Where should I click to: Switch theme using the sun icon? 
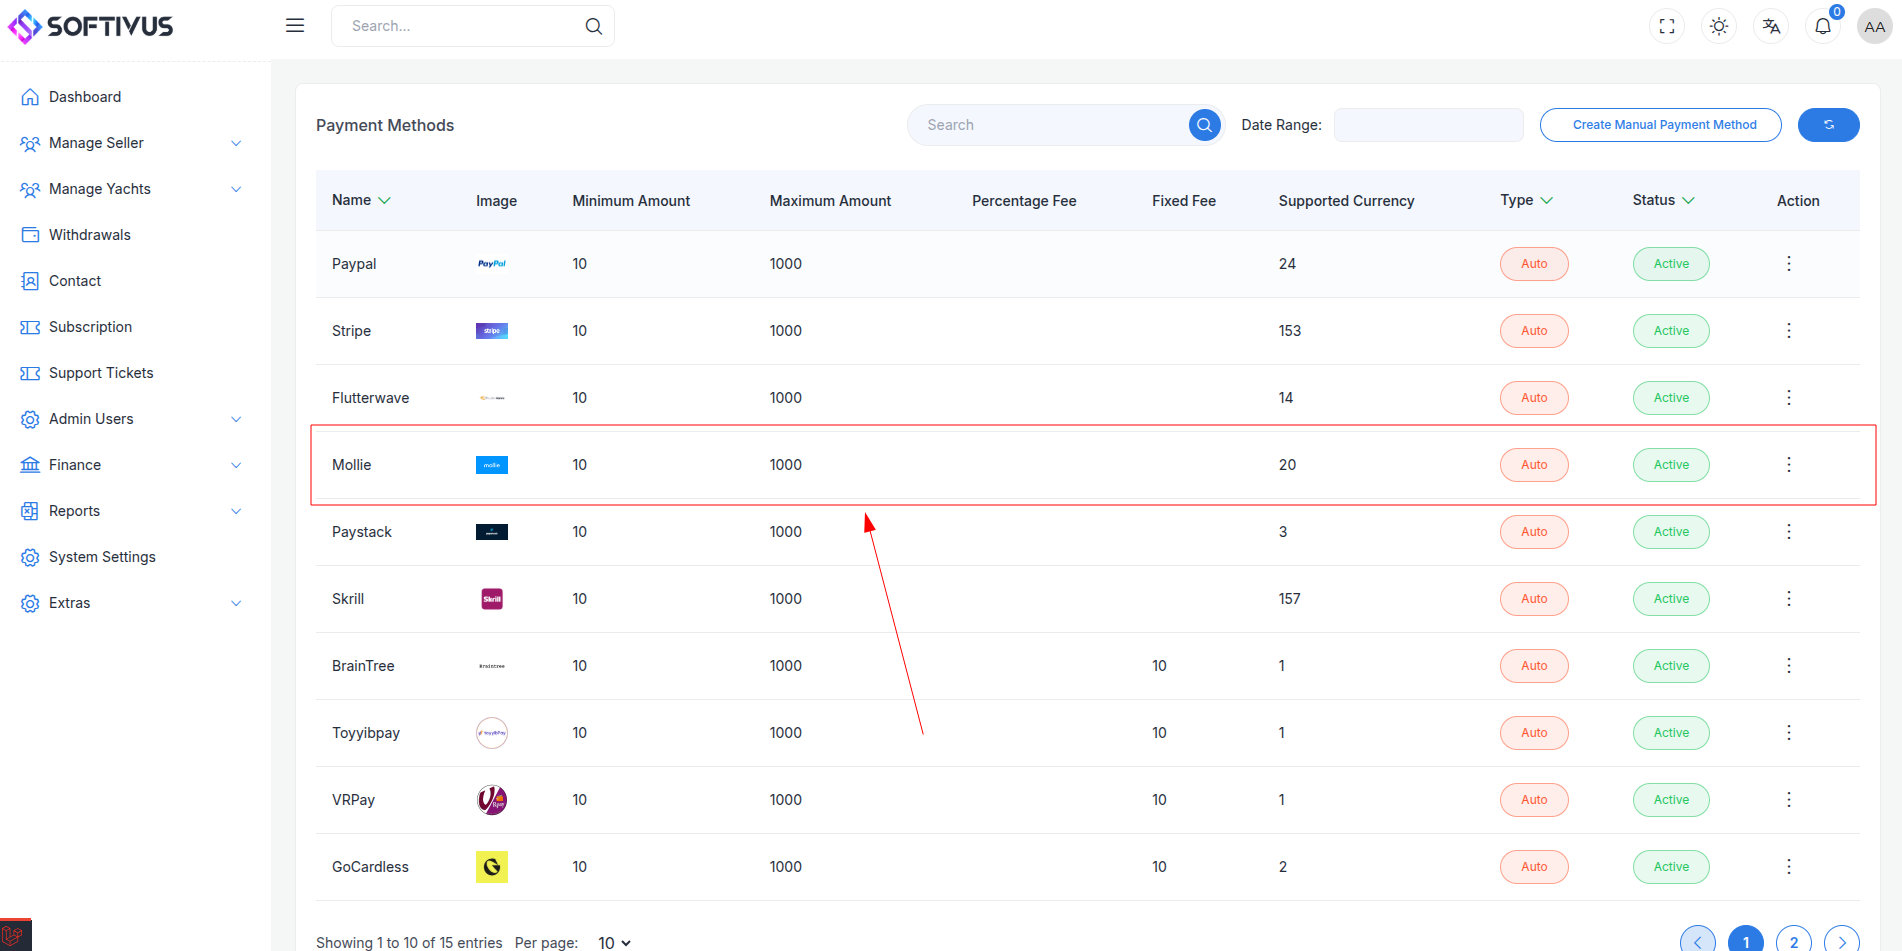click(1719, 27)
